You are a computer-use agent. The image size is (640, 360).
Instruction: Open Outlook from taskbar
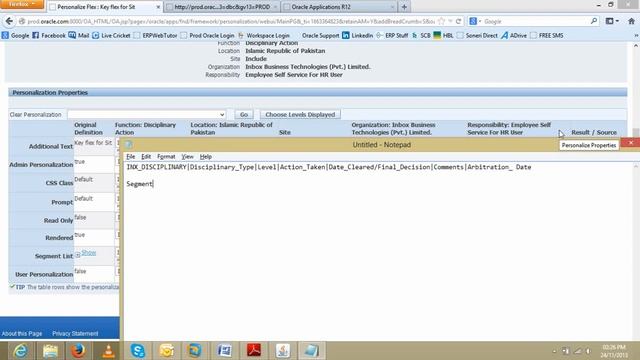167,351
